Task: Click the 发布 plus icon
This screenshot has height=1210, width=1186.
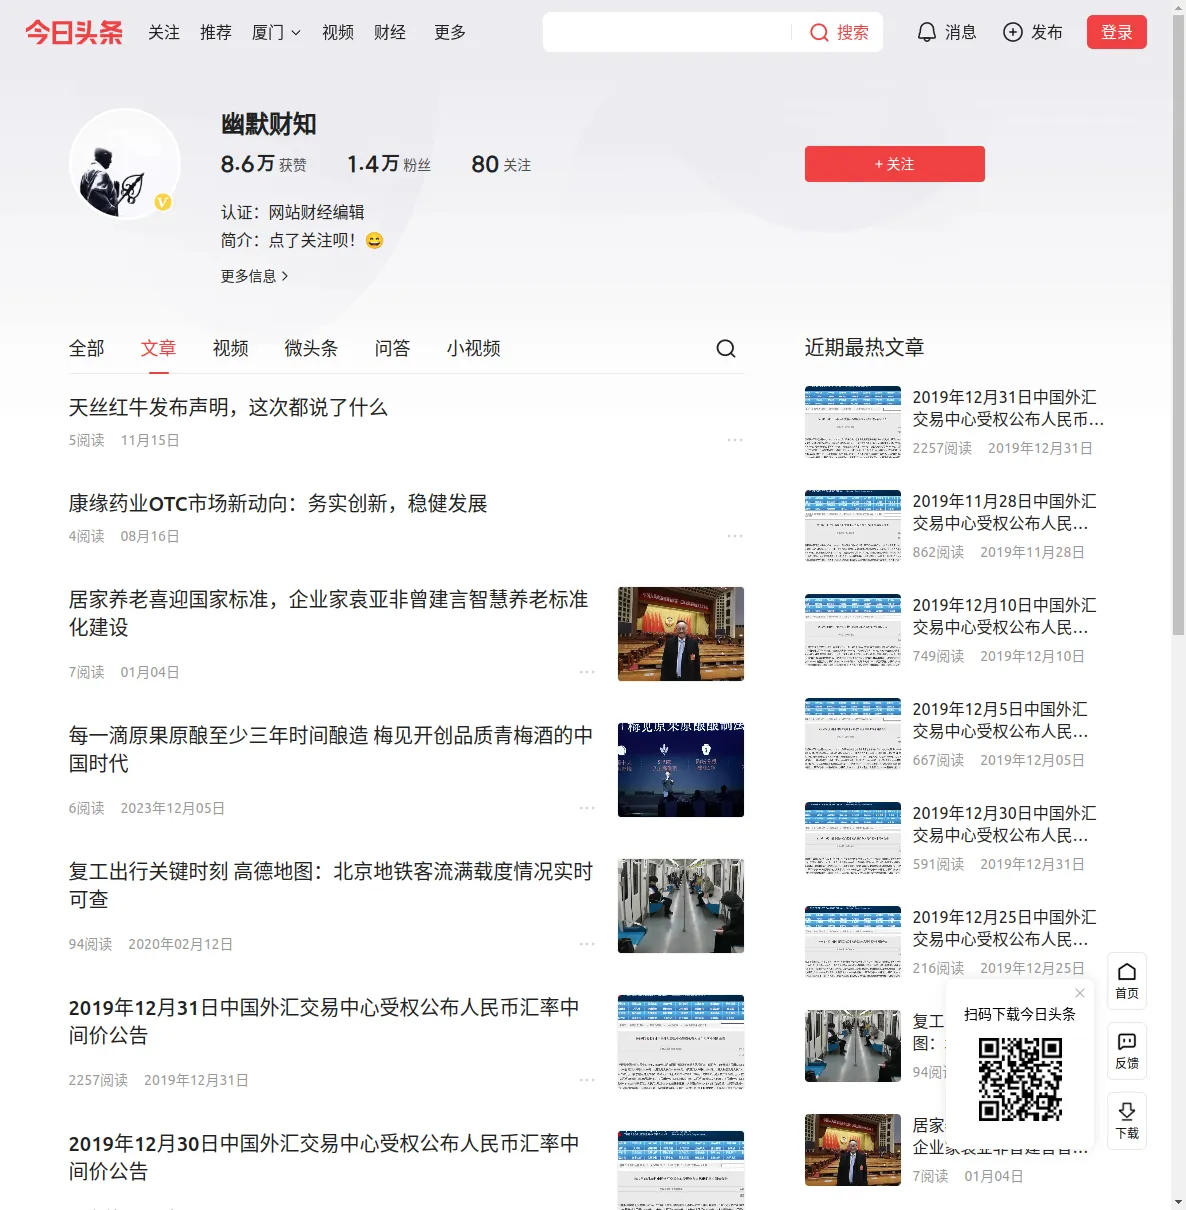Action: pos(1013,33)
